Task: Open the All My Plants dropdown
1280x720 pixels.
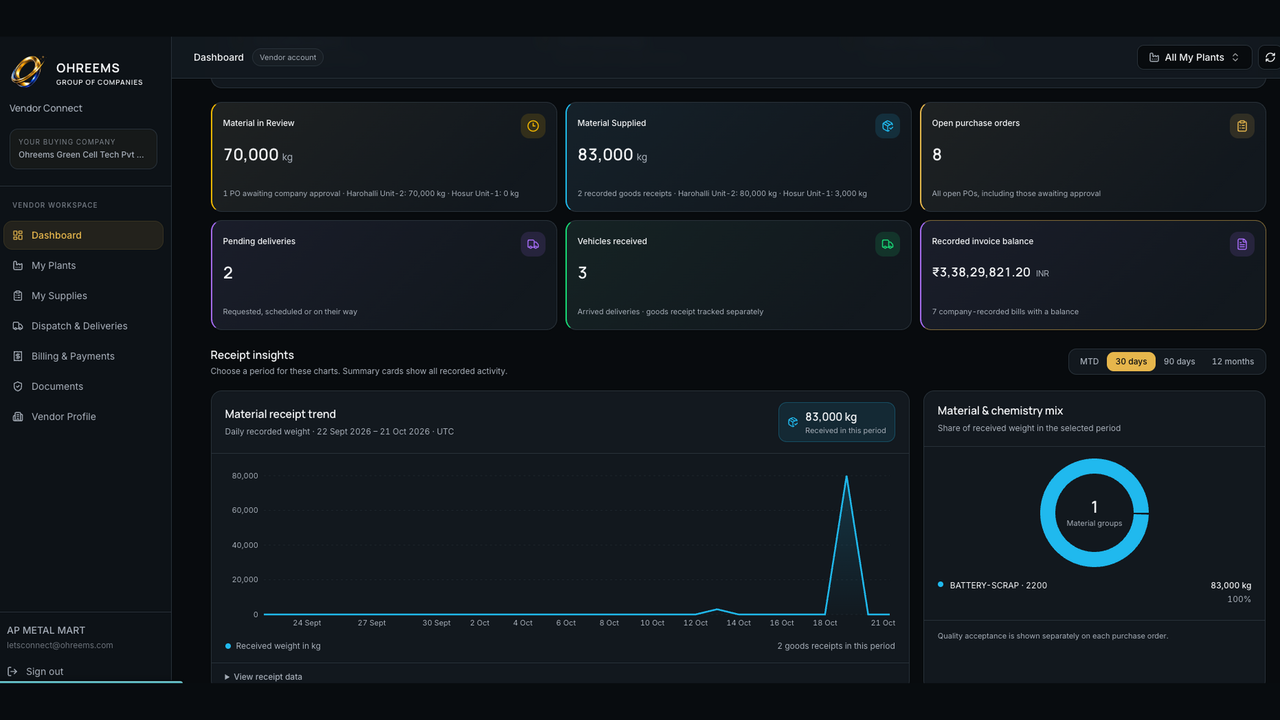Action: (x=1194, y=57)
